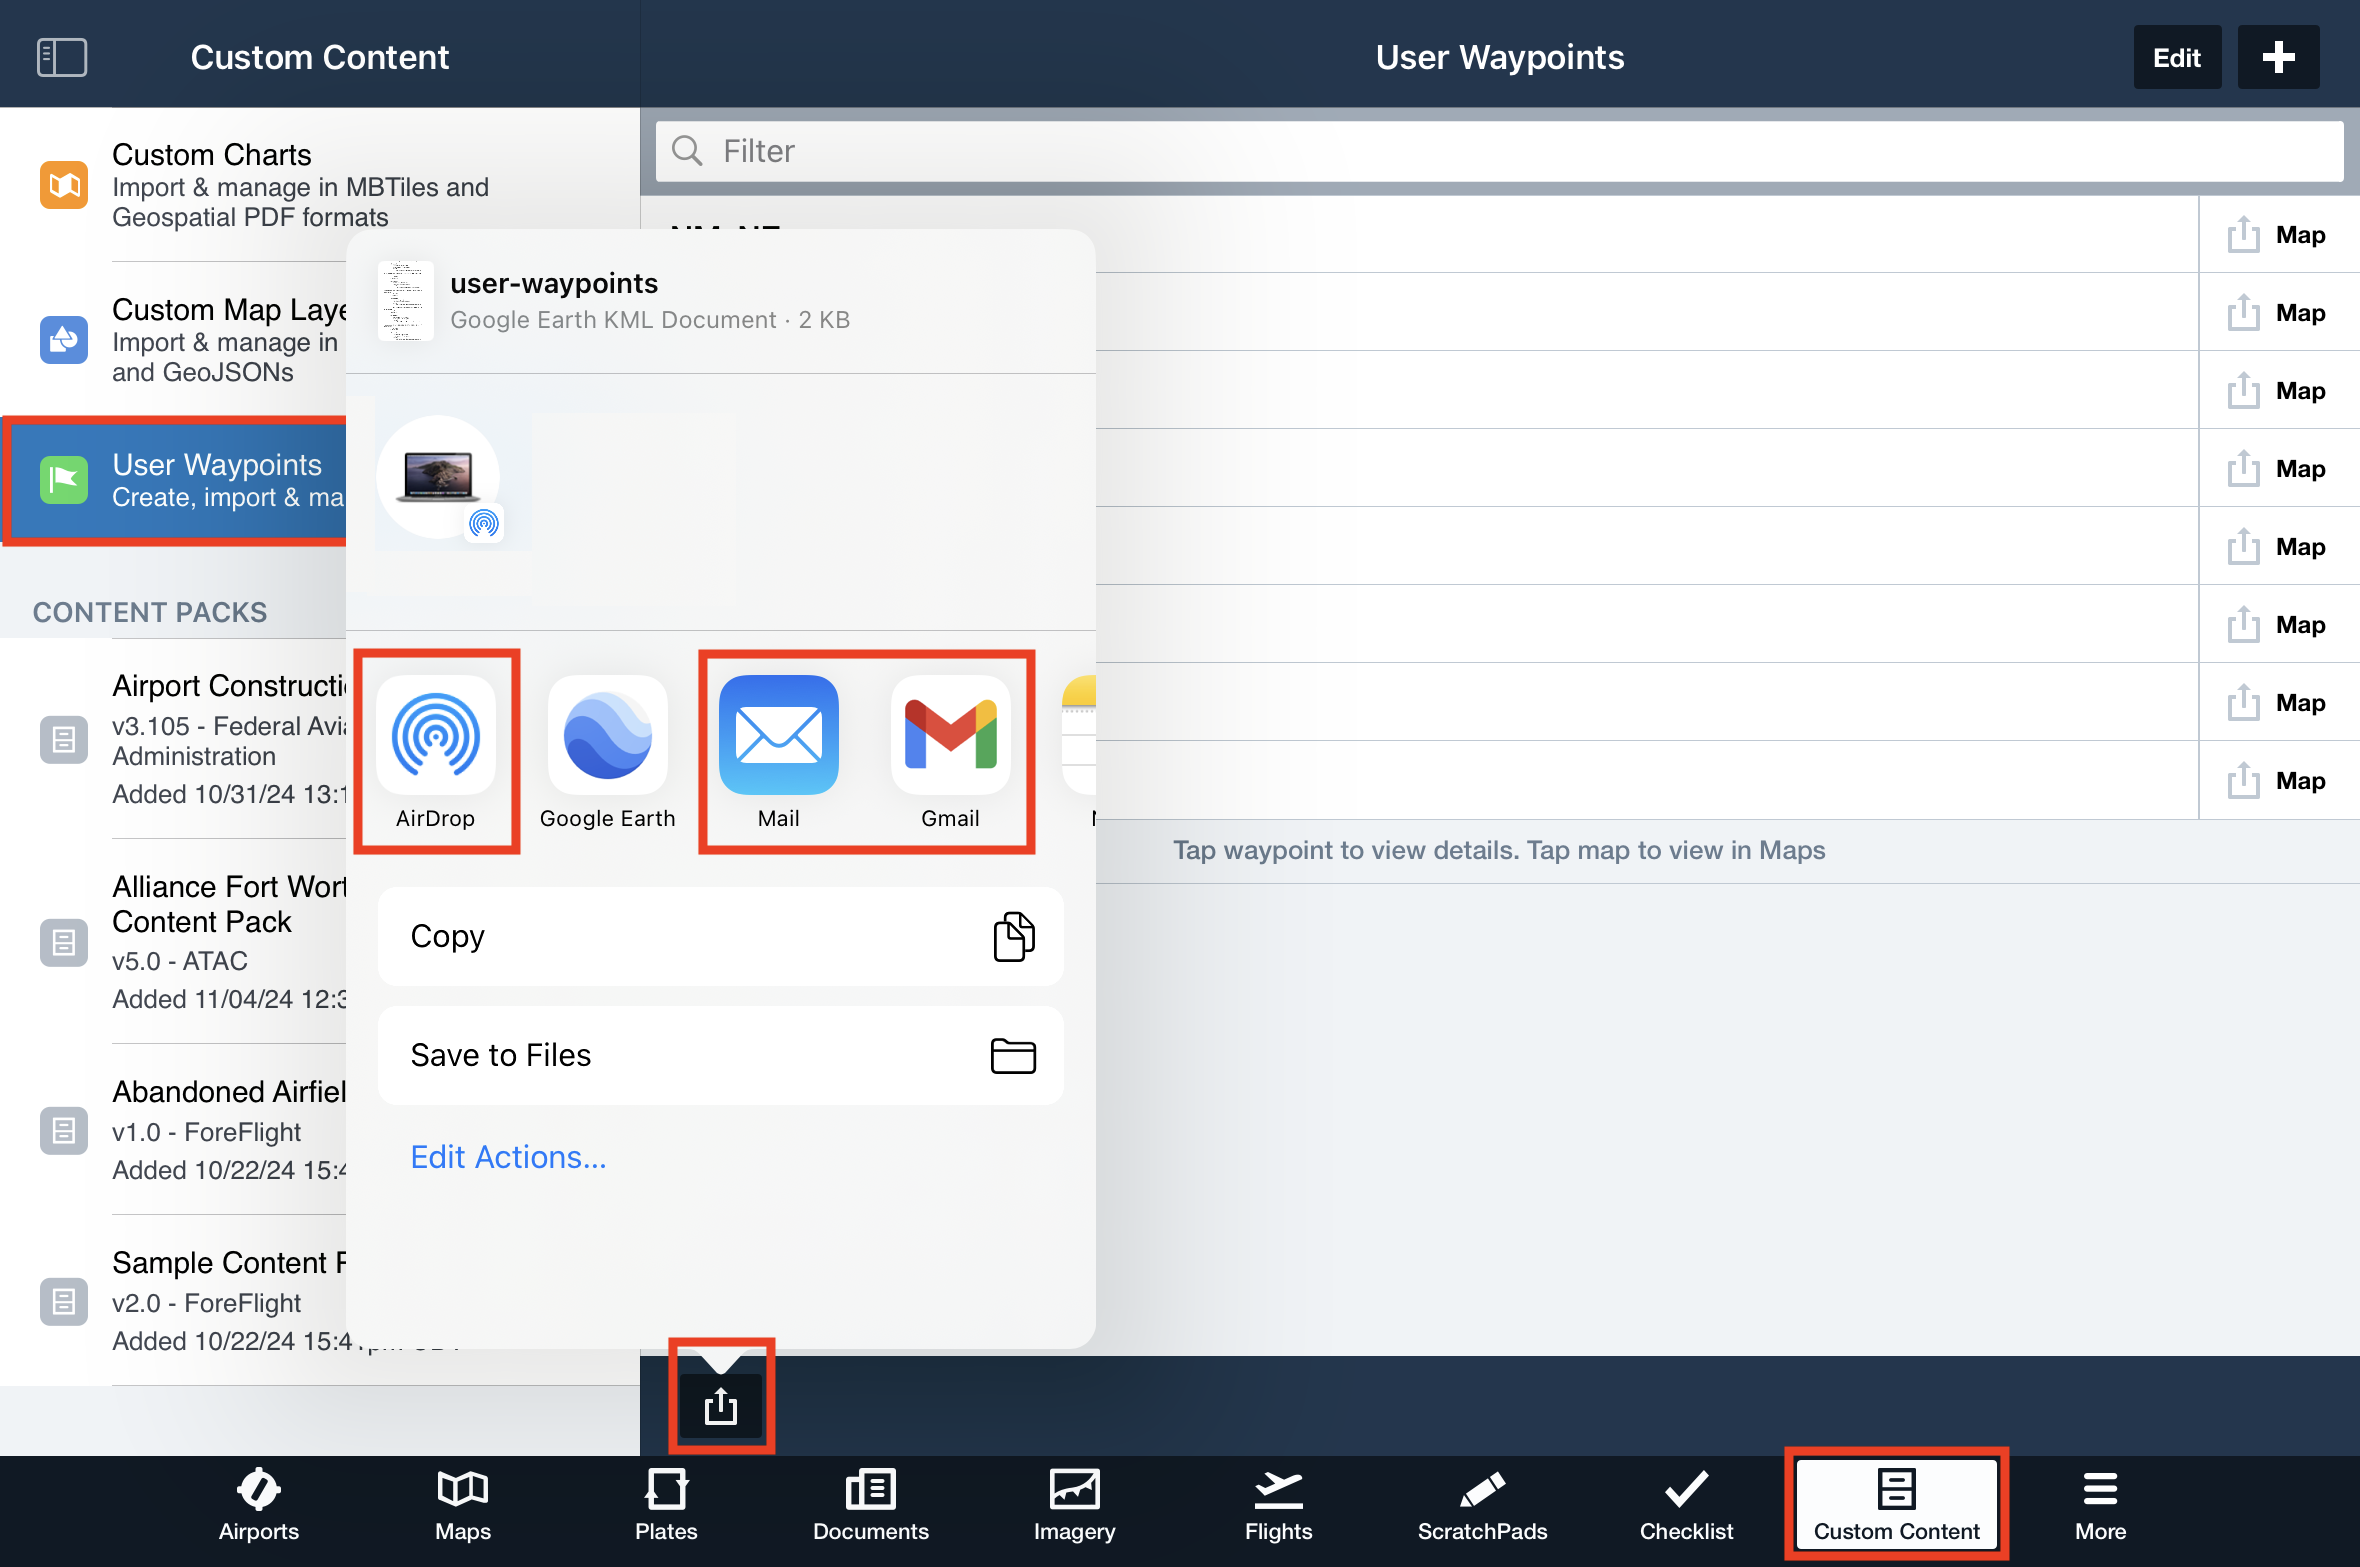Share via AirDrop app icon

(436, 735)
